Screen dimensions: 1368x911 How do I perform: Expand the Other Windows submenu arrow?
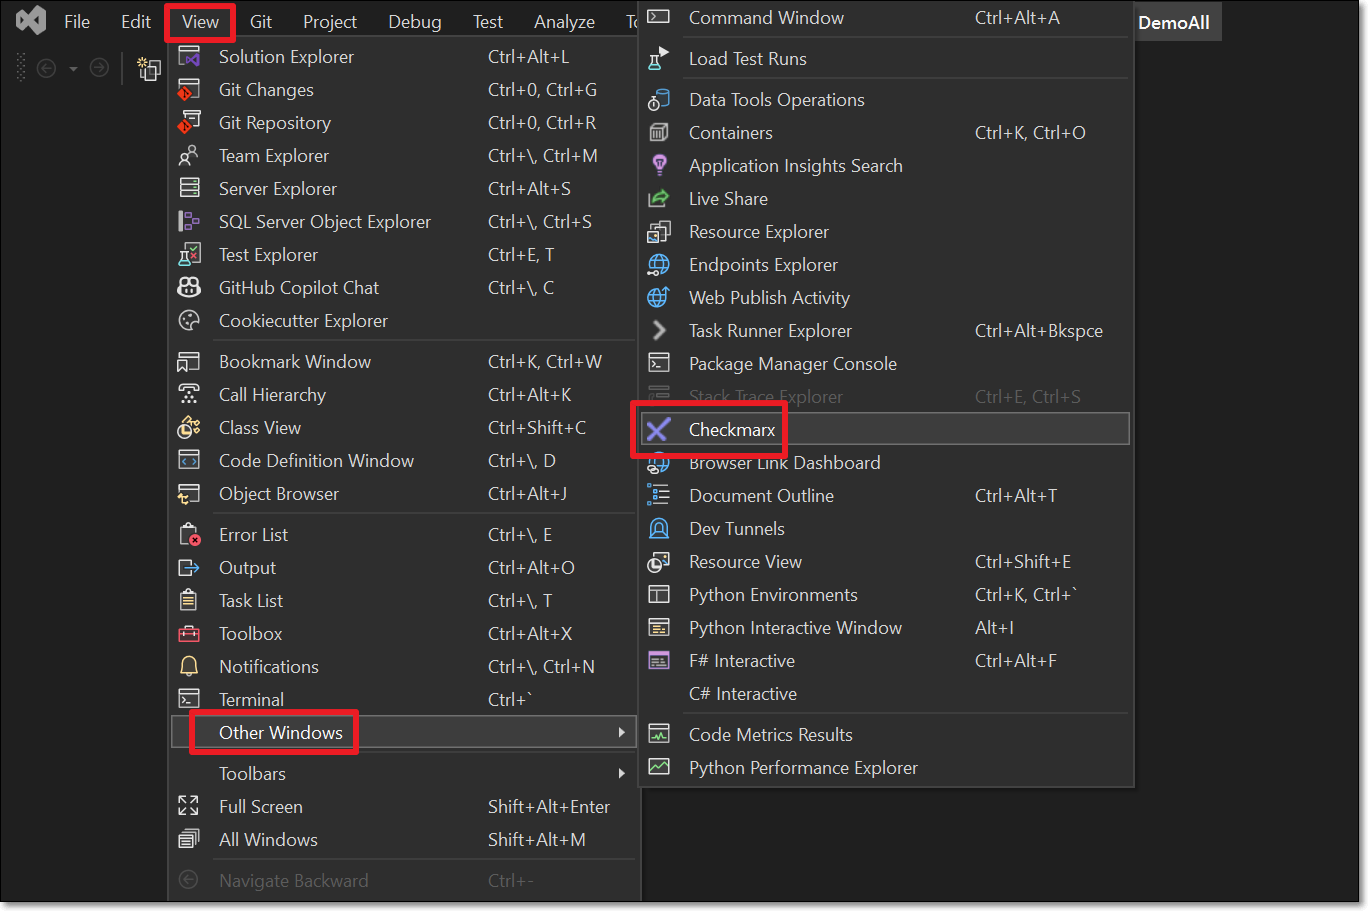(621, 733)
